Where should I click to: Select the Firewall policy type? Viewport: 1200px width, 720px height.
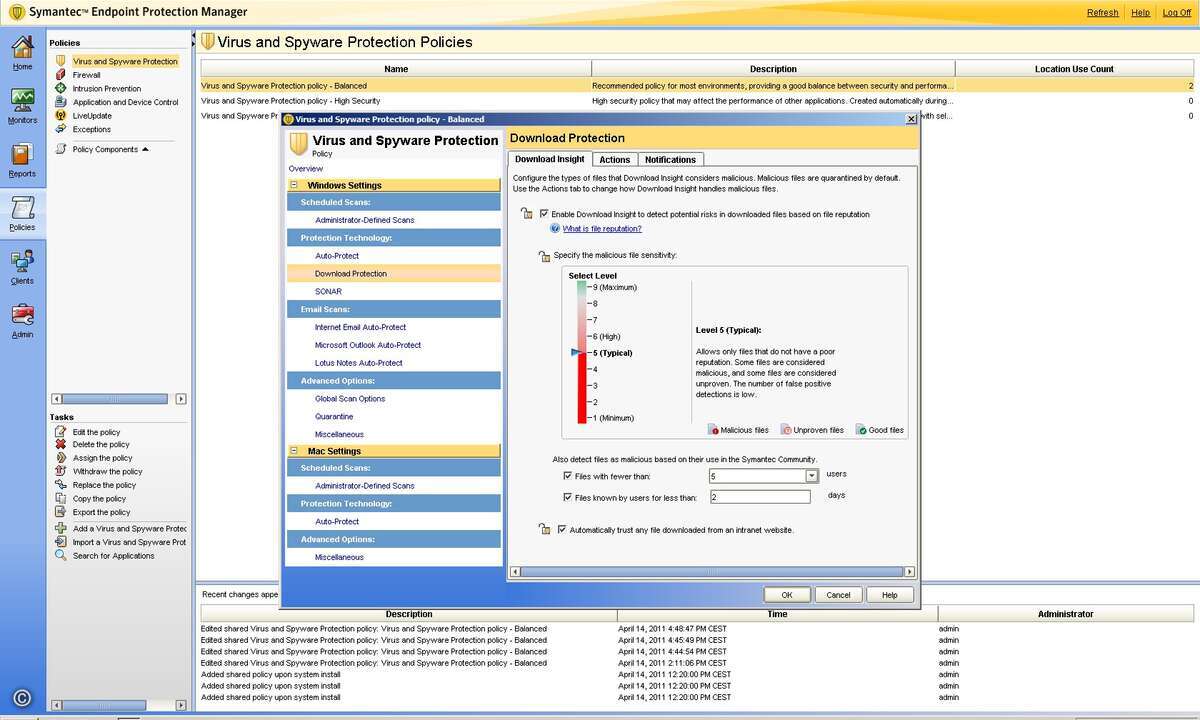coord(86,75)
